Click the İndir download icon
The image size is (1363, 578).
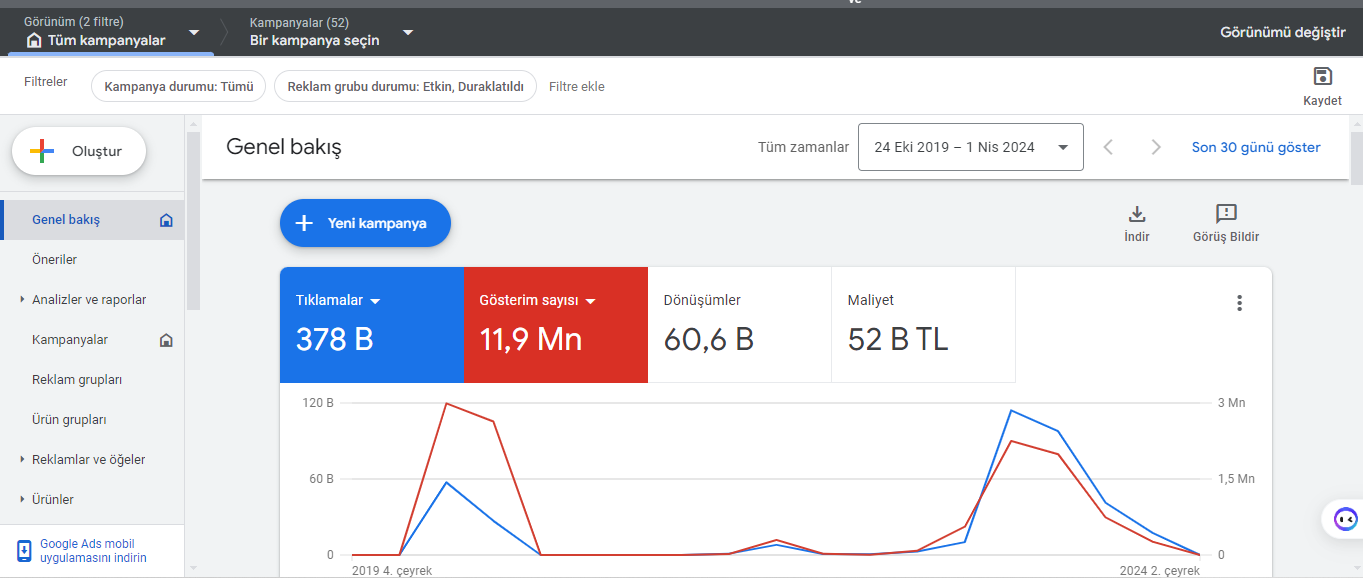1136,214
